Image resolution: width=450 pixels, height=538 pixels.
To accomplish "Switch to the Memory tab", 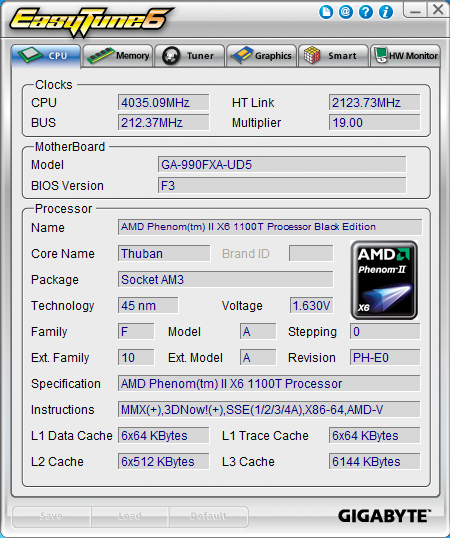I will (x=118, y=56).
